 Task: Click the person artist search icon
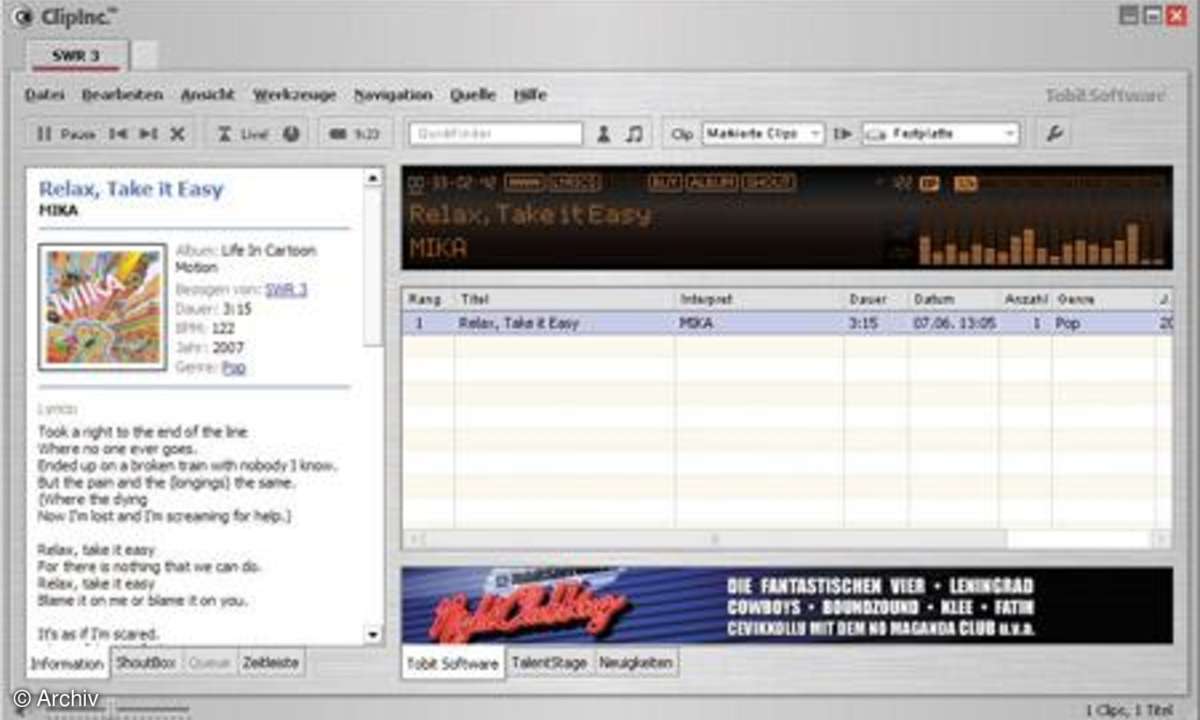point(603,134)
